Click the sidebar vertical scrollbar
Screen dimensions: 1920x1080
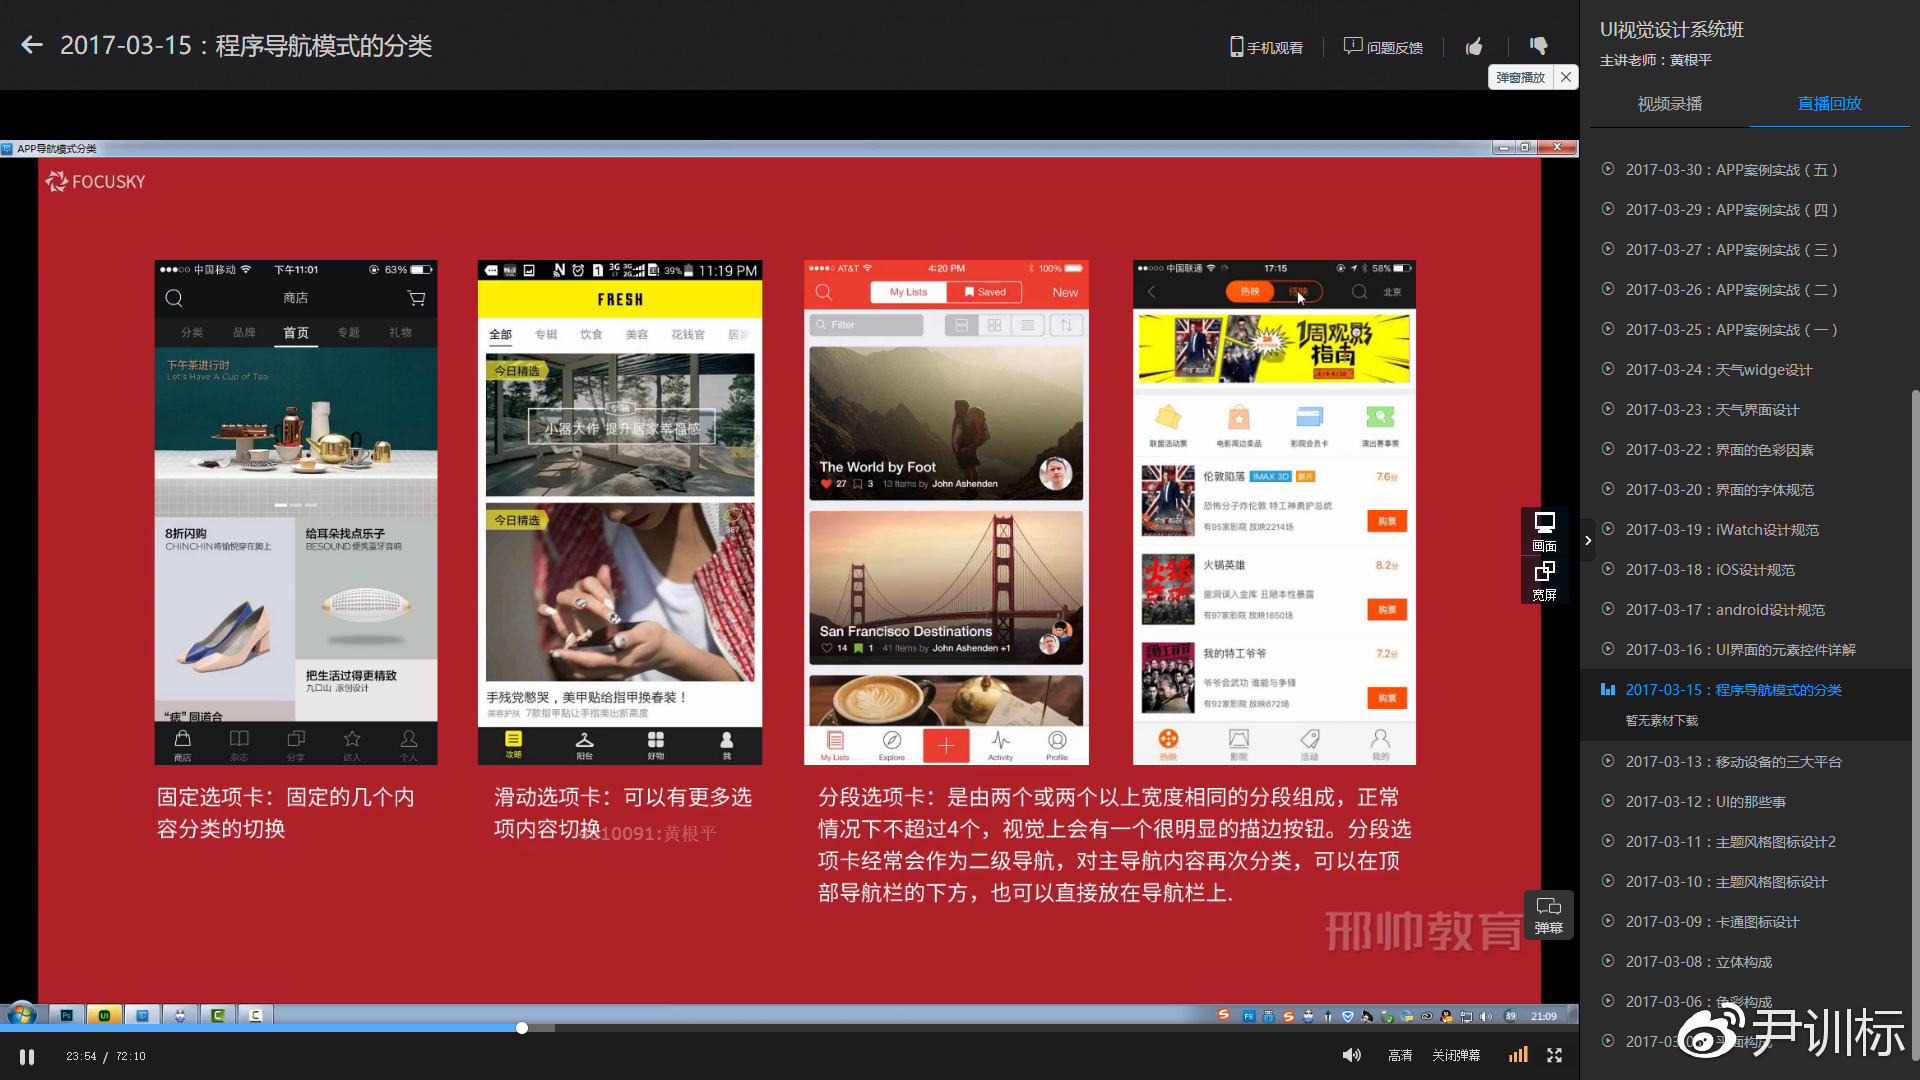(1914, 725)
